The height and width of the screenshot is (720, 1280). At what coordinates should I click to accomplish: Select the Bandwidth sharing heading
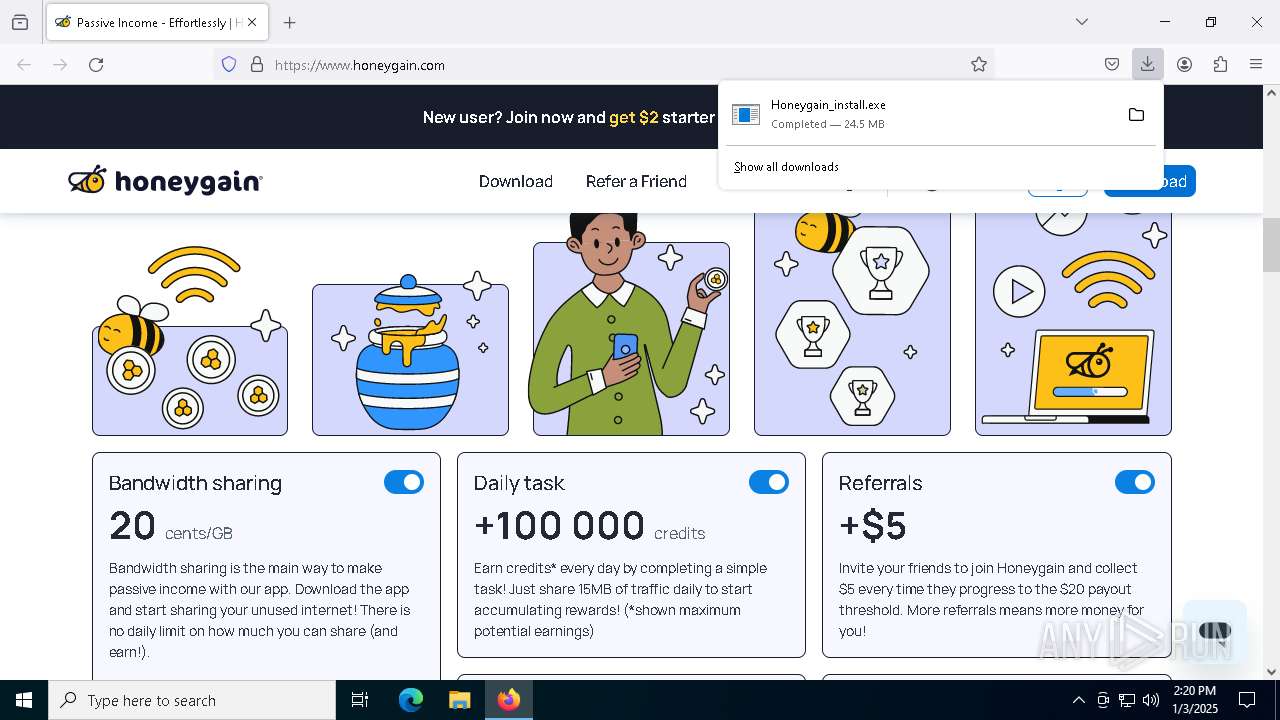[x=195, y=483]
